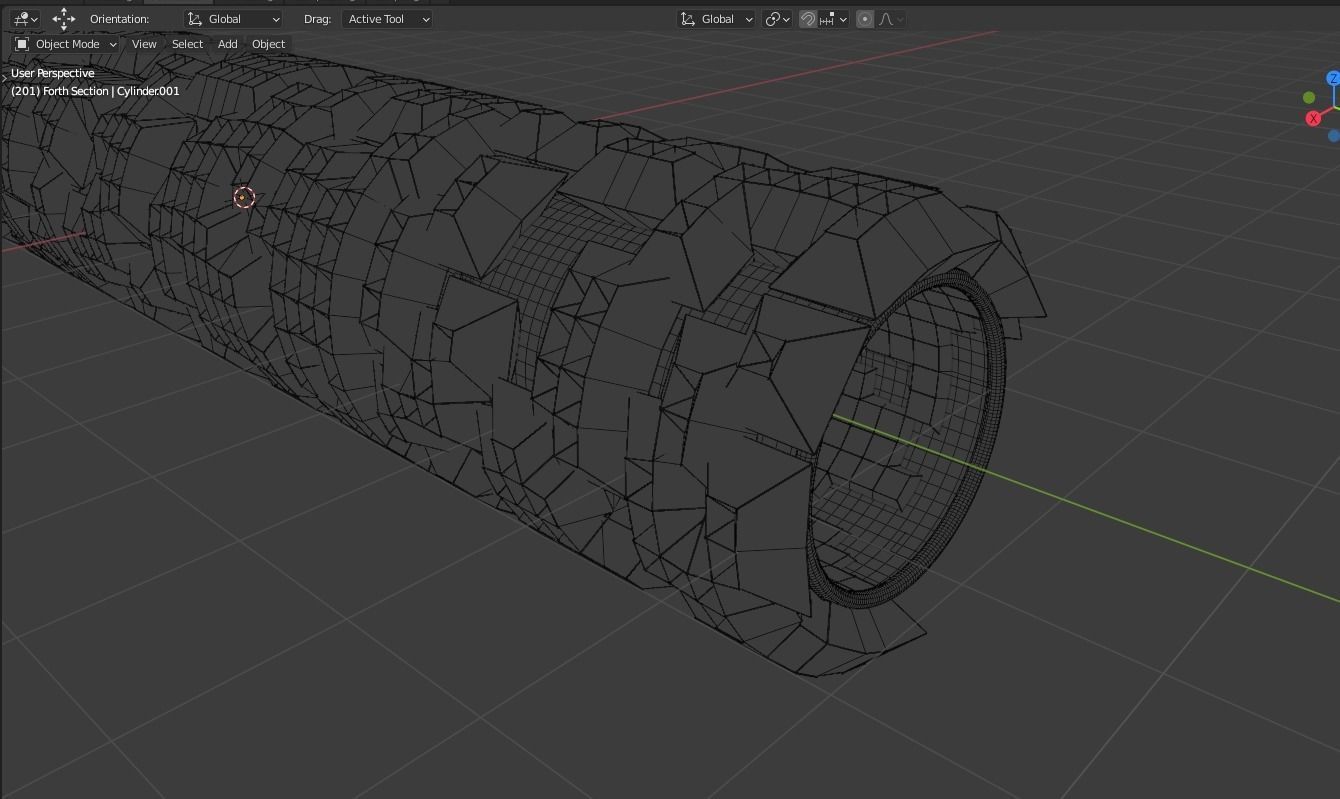Click the 'Drag:' label
The width and height of the screenshot is (1340, 799).
tap(317, 19)
